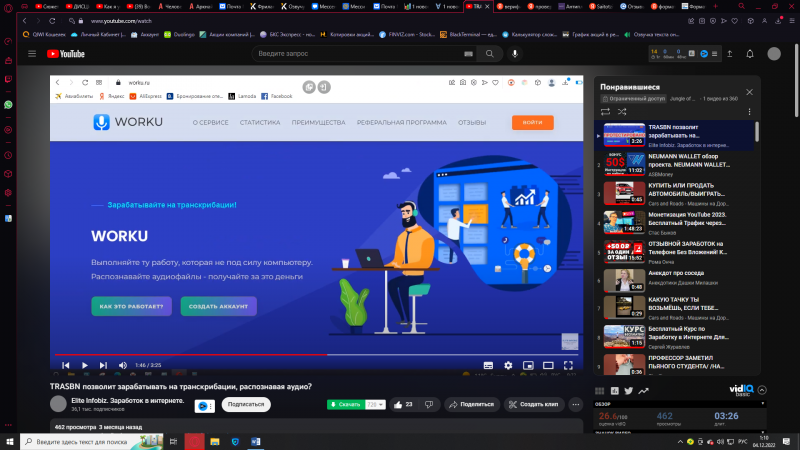This screenshot has width=800, height=450.
Task: Open WhatsApp in Opera sidebar
Action: click(8, 105)
